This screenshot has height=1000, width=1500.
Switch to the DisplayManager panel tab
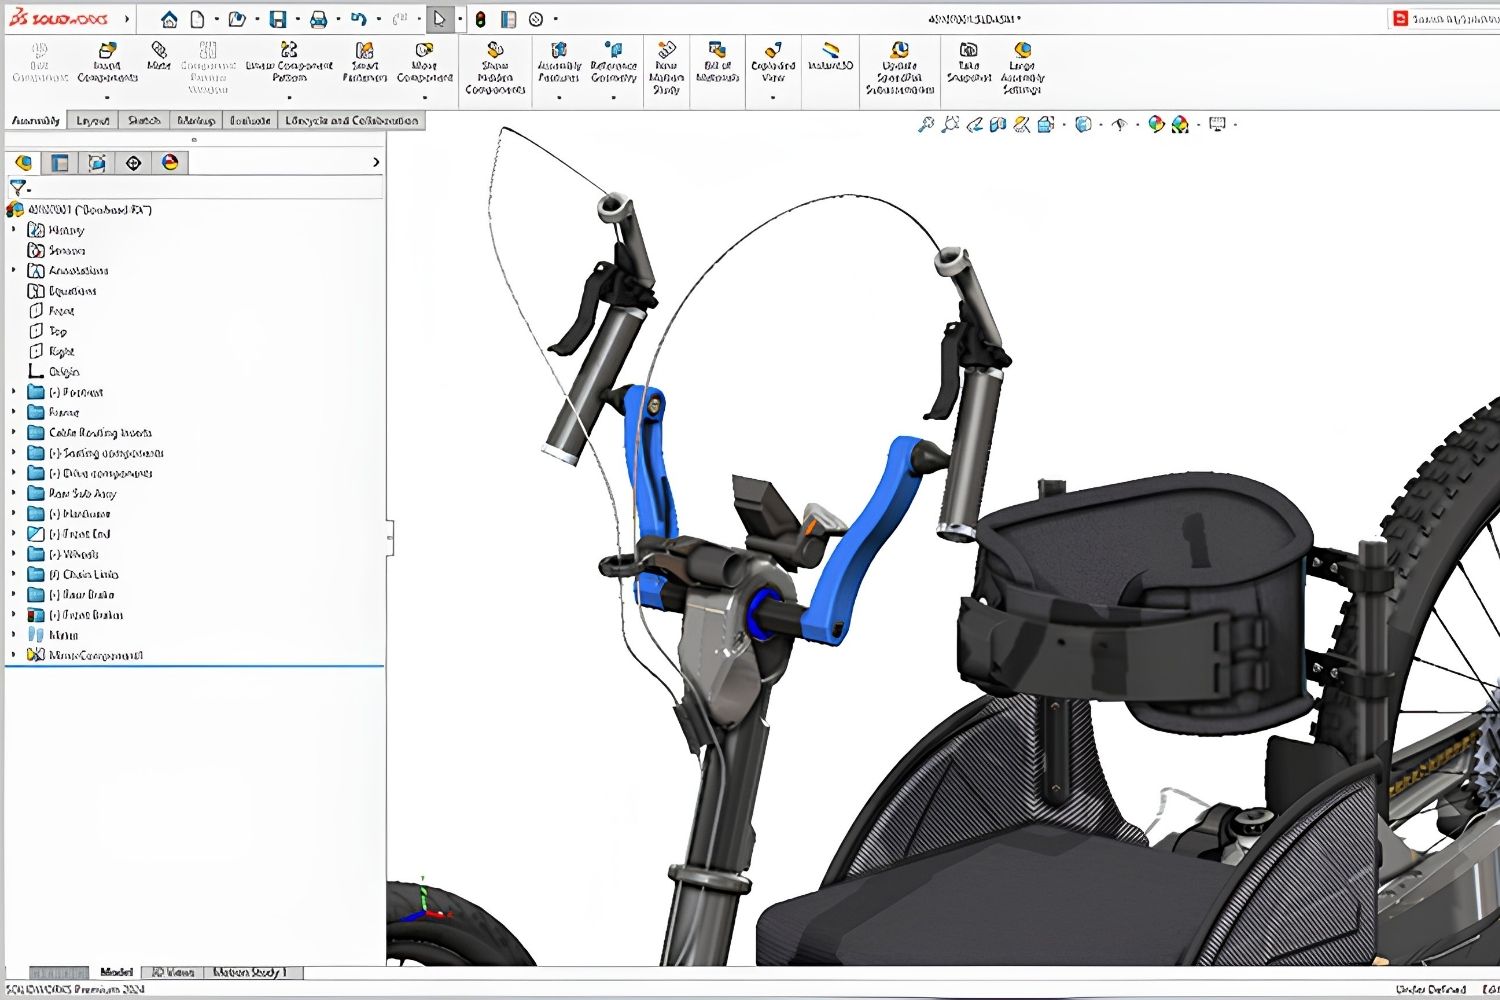tap(170, 163)
